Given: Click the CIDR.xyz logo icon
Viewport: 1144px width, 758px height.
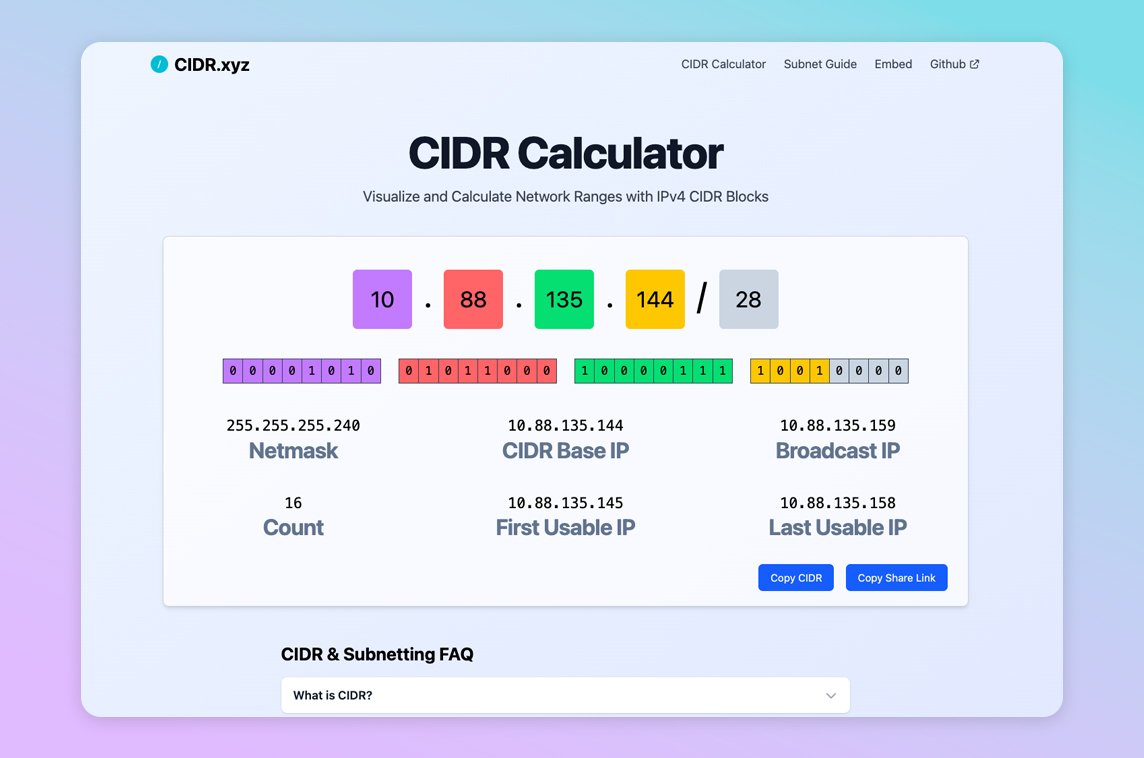Looking at the screenshot, I should point(159,64).
